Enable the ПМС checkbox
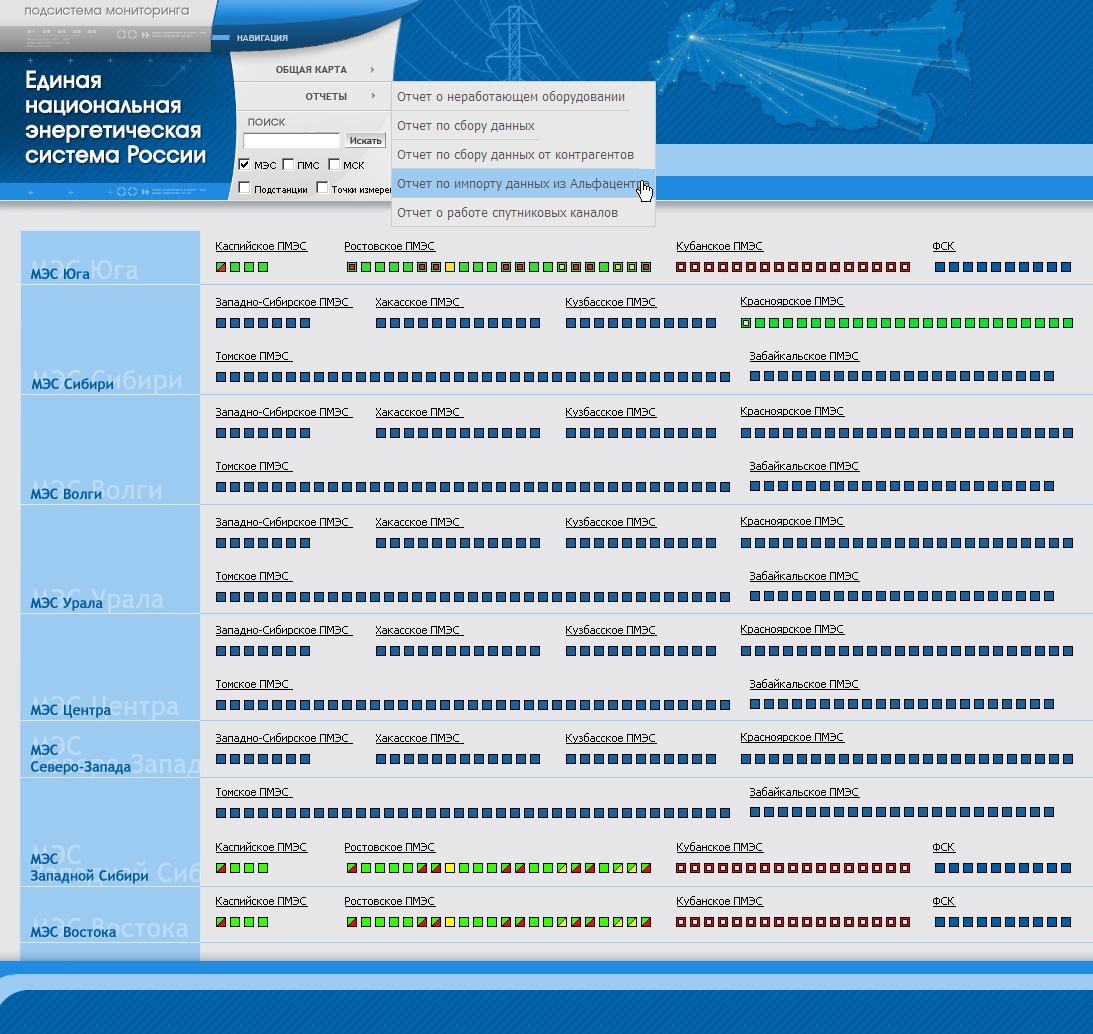Screen dimensions: 1093x1034 coord(288,165)
